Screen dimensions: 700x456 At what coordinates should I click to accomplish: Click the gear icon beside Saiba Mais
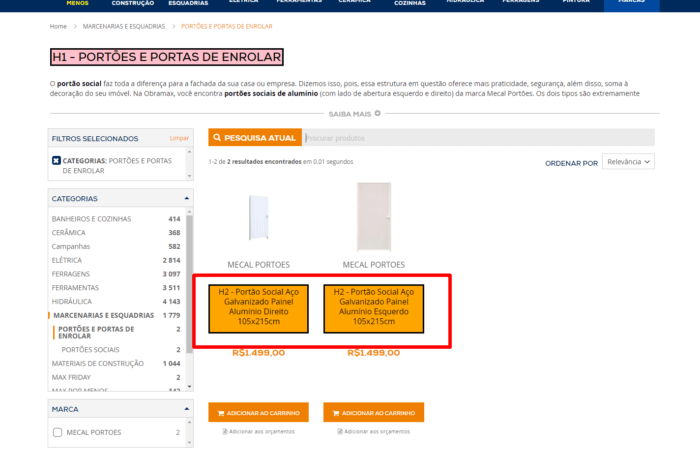pos(377,114)
